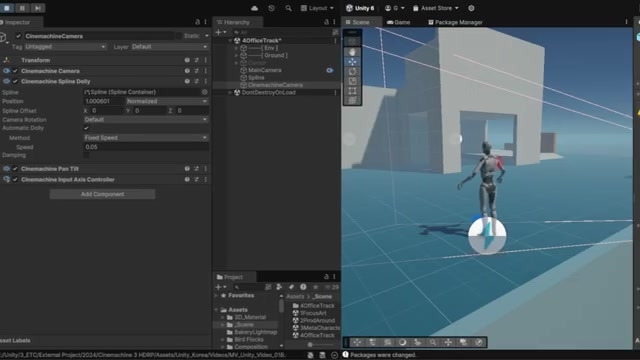Select the Hand view tool

coord(352,52)
